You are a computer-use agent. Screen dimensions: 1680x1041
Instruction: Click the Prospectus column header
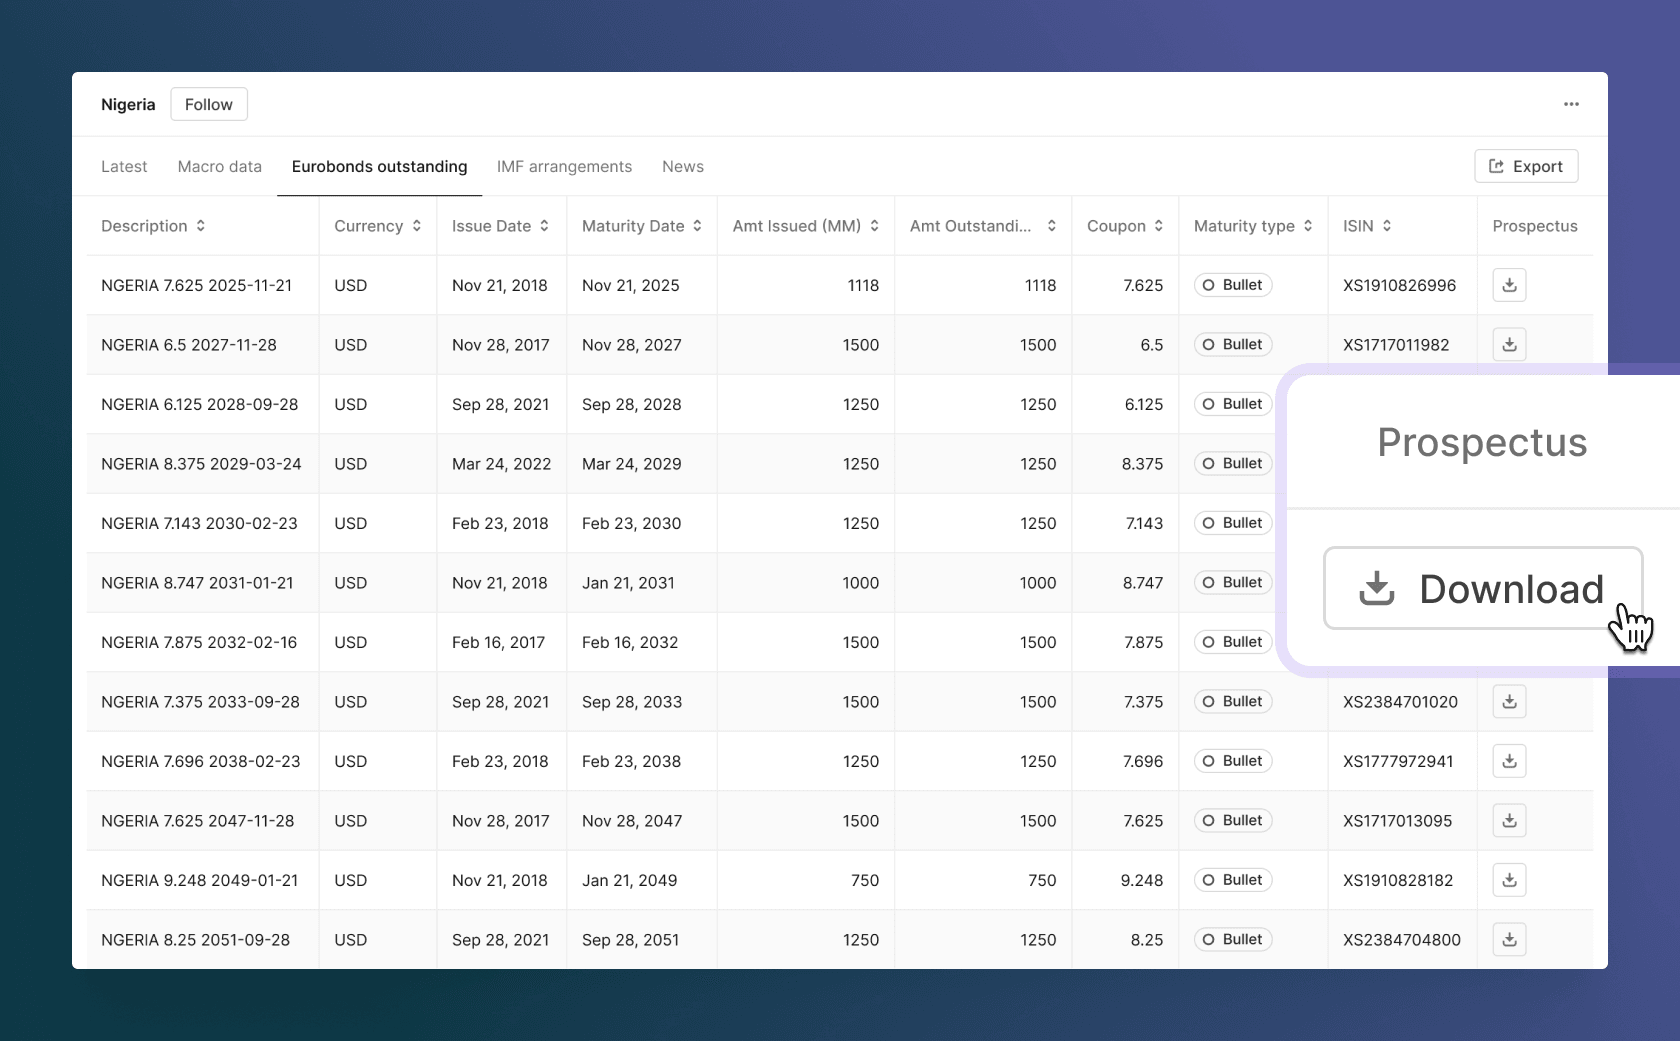point(1535,226)
